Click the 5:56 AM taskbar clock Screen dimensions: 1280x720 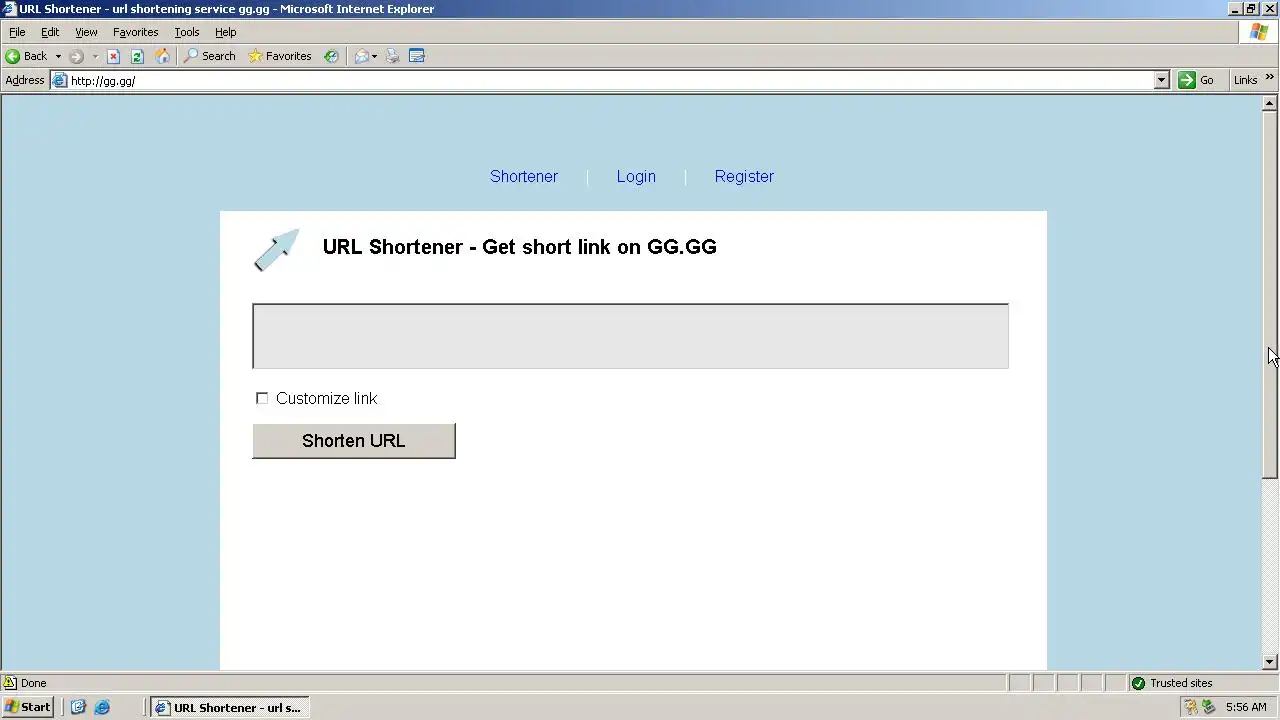tap(1246, 707)
